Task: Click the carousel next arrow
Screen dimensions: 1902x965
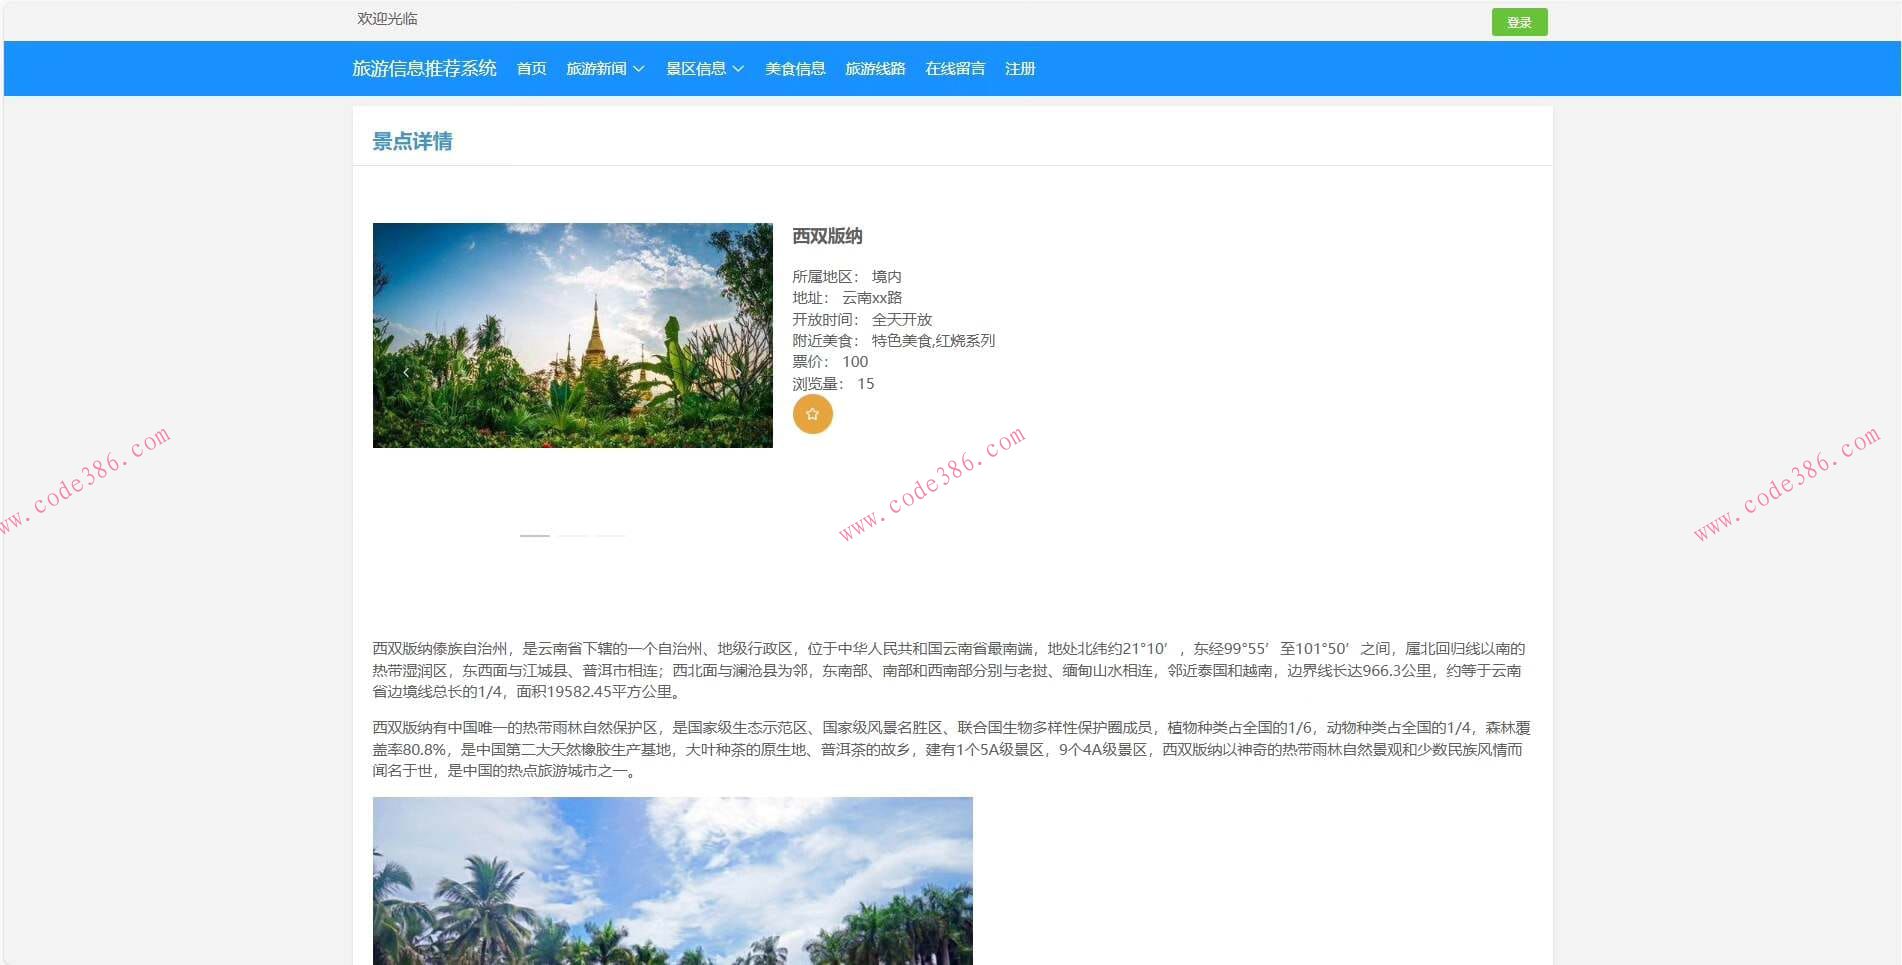Action: 741,371
